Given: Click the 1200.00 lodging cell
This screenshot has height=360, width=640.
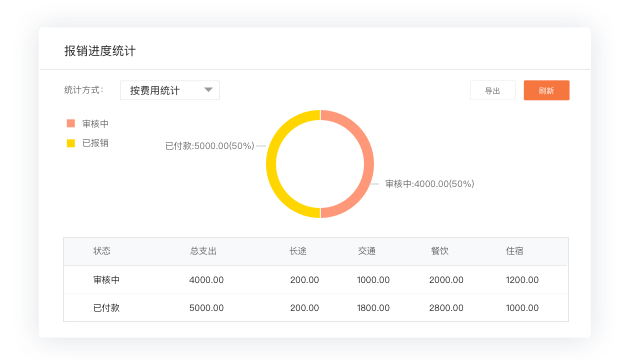Looking at the screenshot, I should (x=522, y=280).
